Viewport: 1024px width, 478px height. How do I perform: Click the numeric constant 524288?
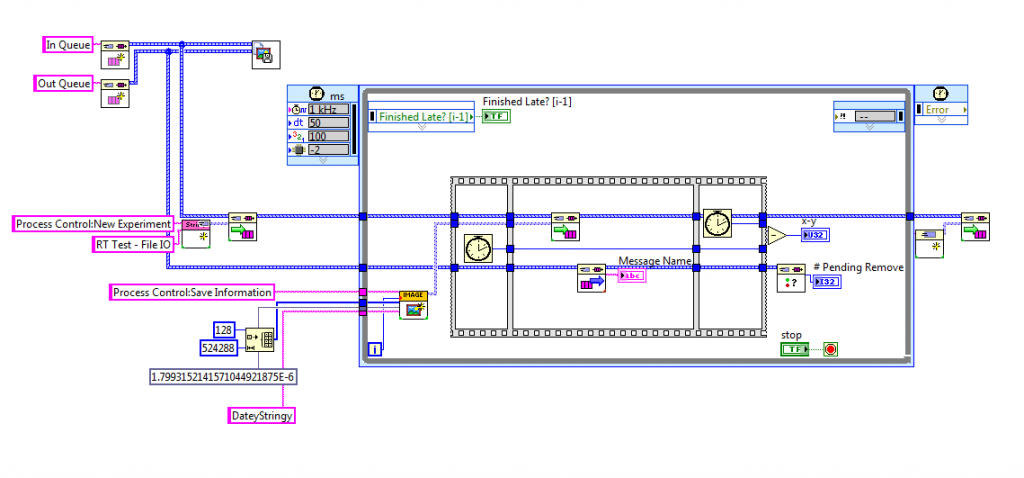click(x=218, y=348)
